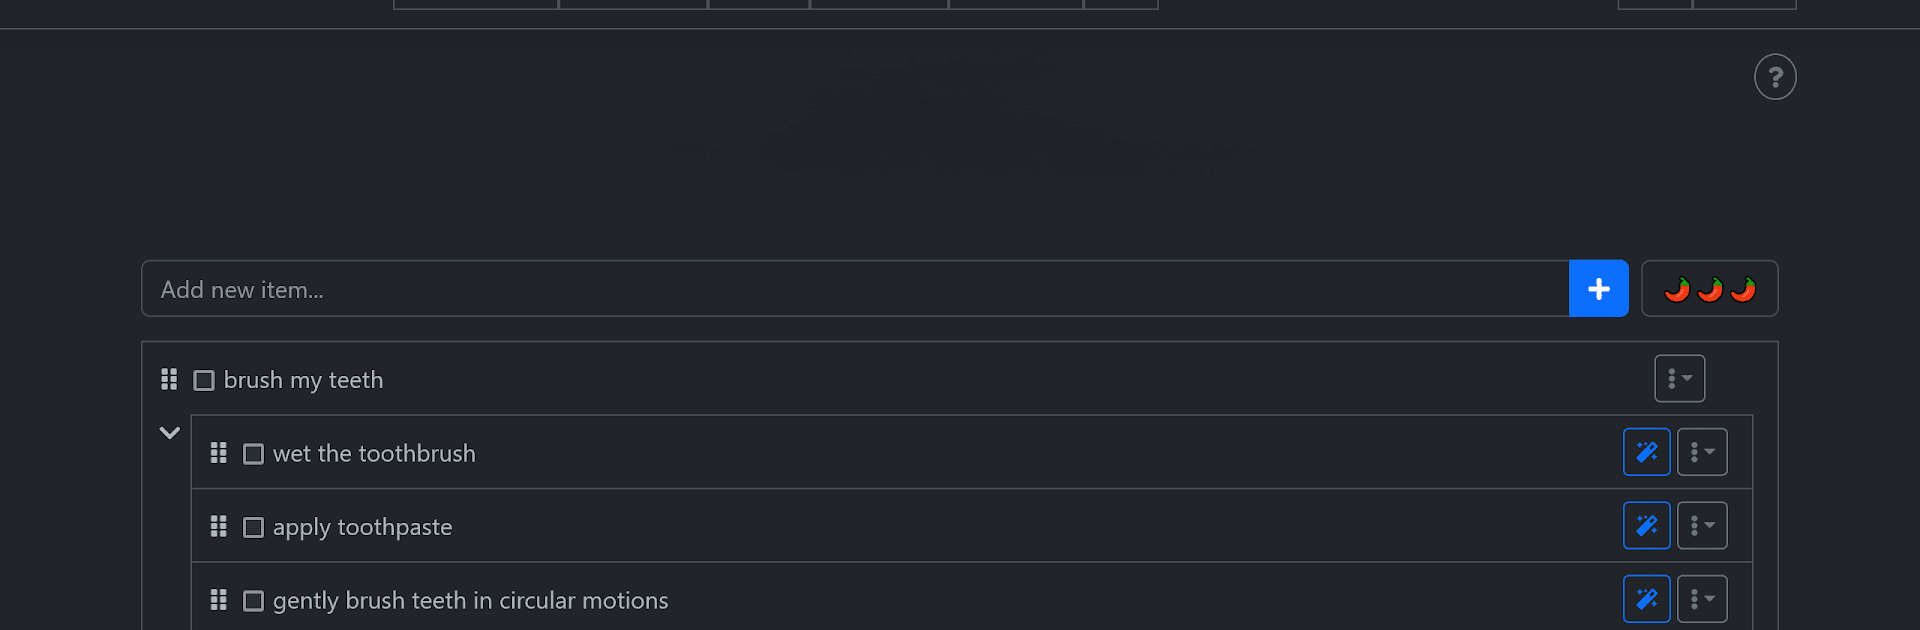Click magic wand for 'gently brush teeth' item
The image size is (1920, 630).
tap(1646, 599)
